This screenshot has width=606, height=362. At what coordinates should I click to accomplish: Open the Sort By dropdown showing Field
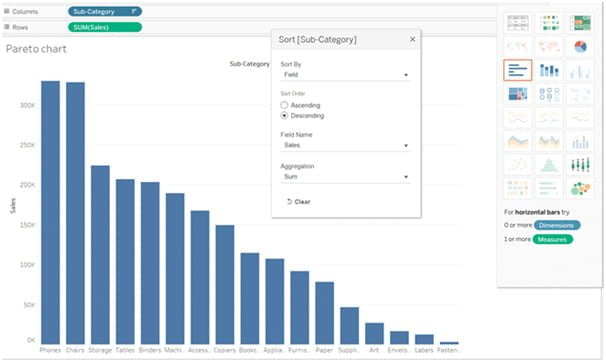pos(346,75)
